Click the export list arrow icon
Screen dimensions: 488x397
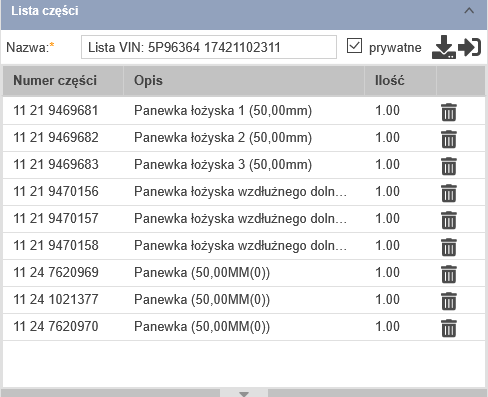coord(470,47)
